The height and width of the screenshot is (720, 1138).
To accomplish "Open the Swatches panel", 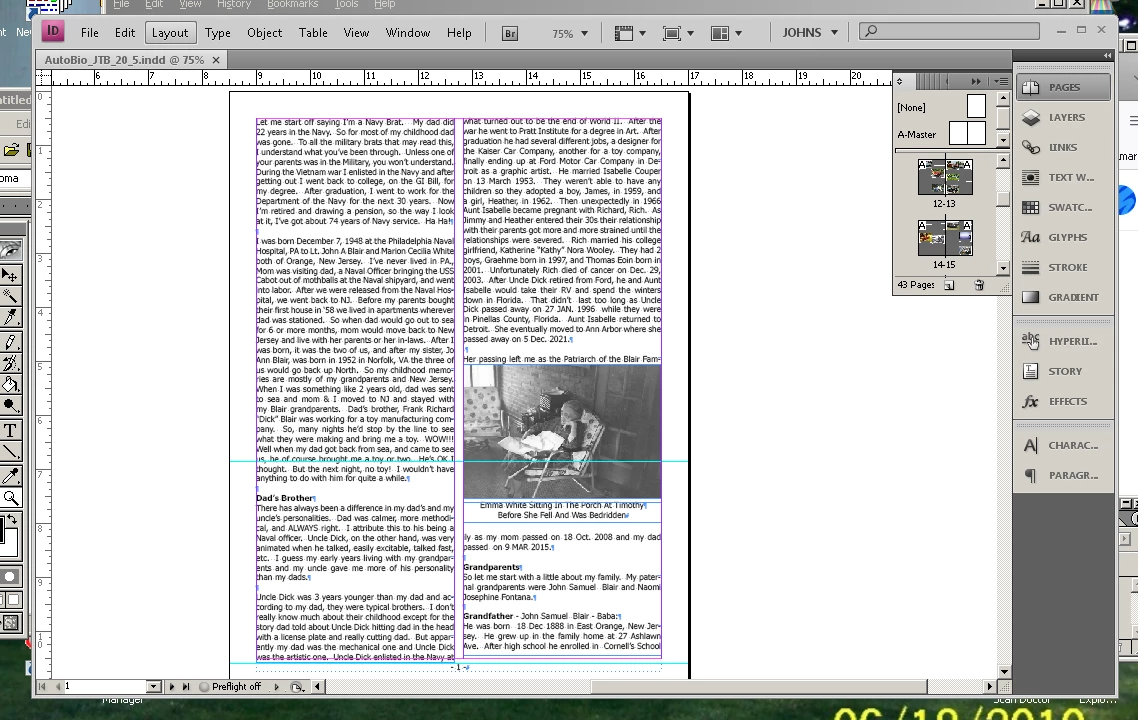I will tap(1063, 207).
